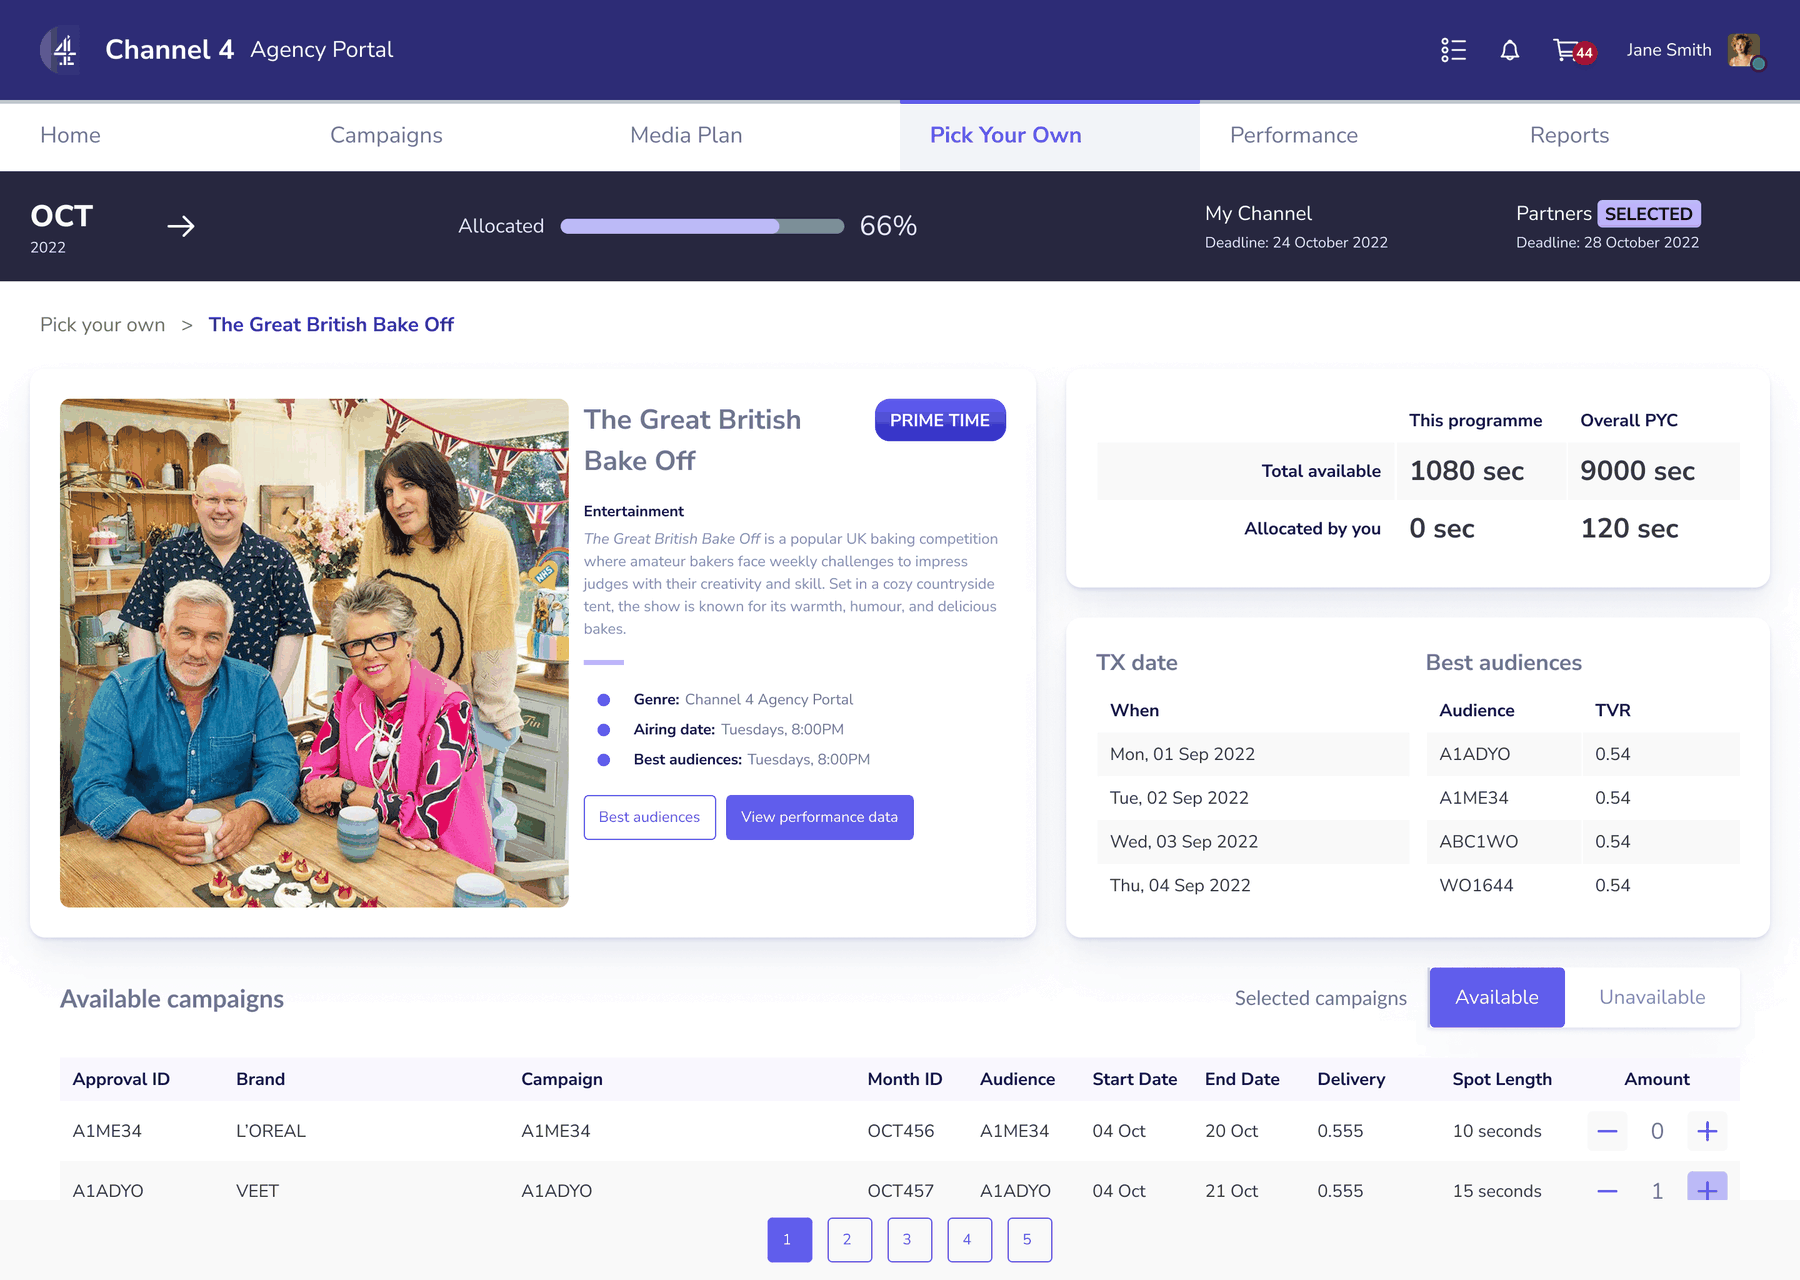Open the Reports tab

point(1569,135)
